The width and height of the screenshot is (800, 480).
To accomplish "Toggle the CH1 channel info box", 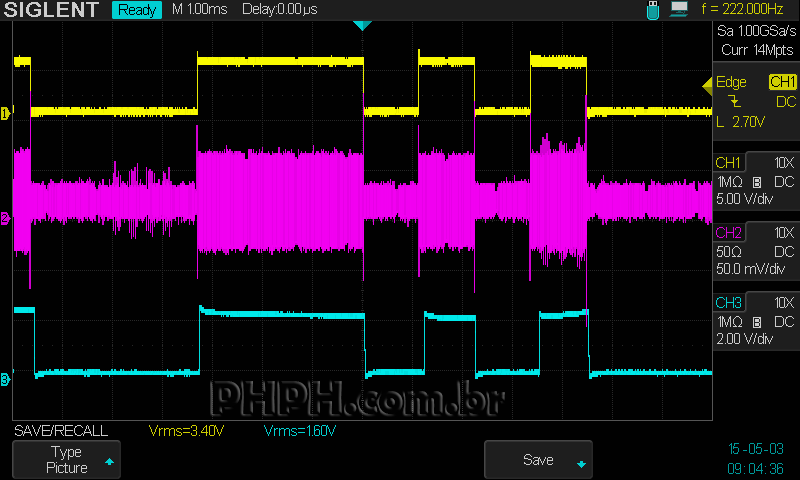I will point(755,181).
